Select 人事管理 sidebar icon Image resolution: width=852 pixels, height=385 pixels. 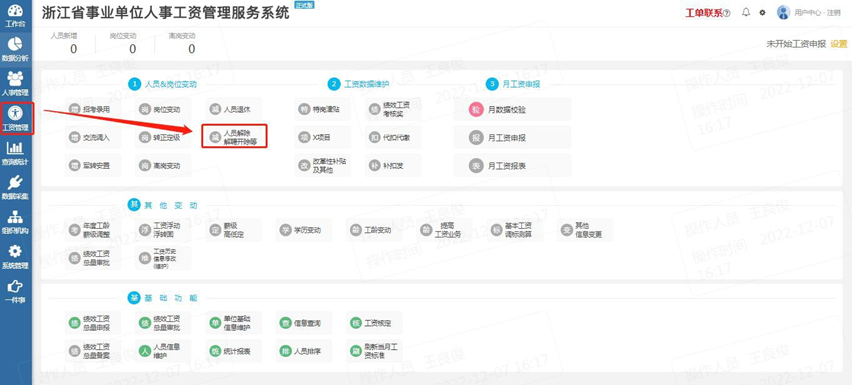[x=16, y=84]
